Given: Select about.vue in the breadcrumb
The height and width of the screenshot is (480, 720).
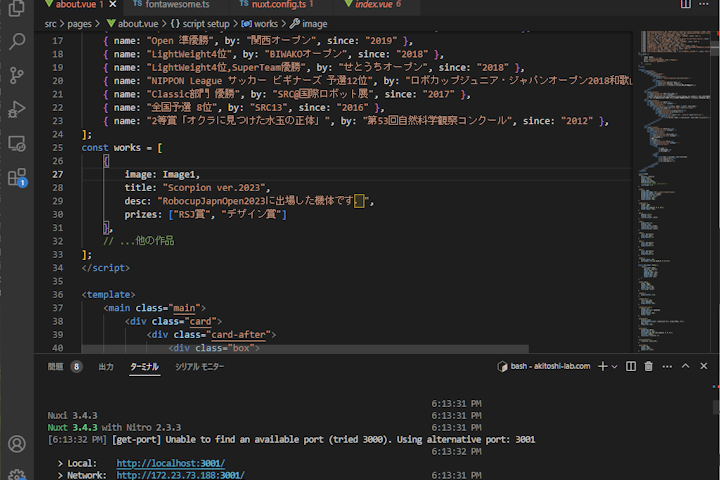Looking at the screenshot, I should coord(132,24).
